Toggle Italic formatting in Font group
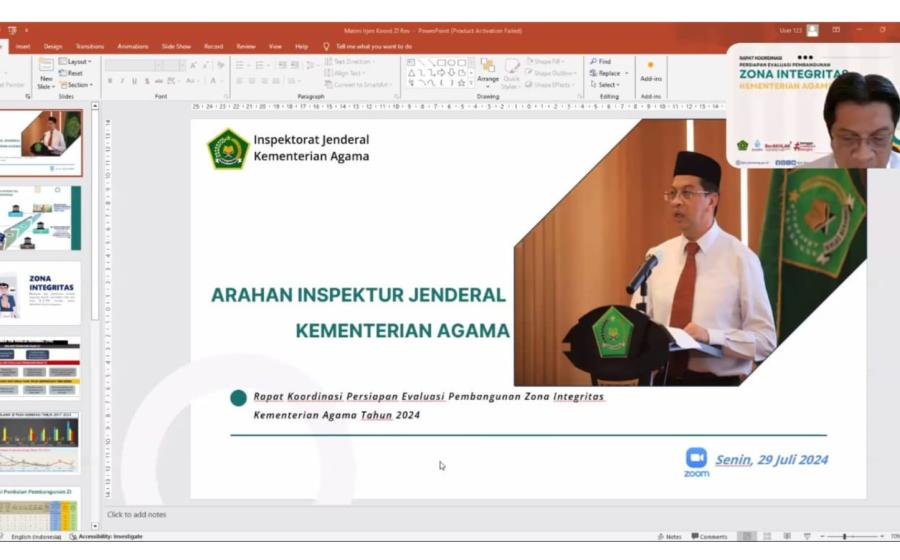 (x=122, y=81)
